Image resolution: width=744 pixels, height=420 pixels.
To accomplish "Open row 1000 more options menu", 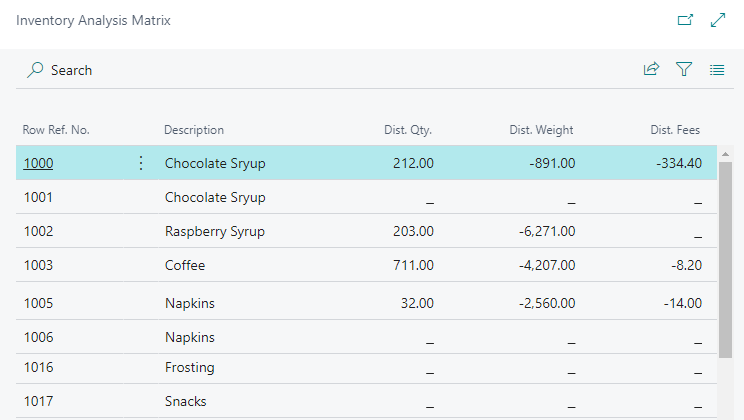I will tap(140, 163).
